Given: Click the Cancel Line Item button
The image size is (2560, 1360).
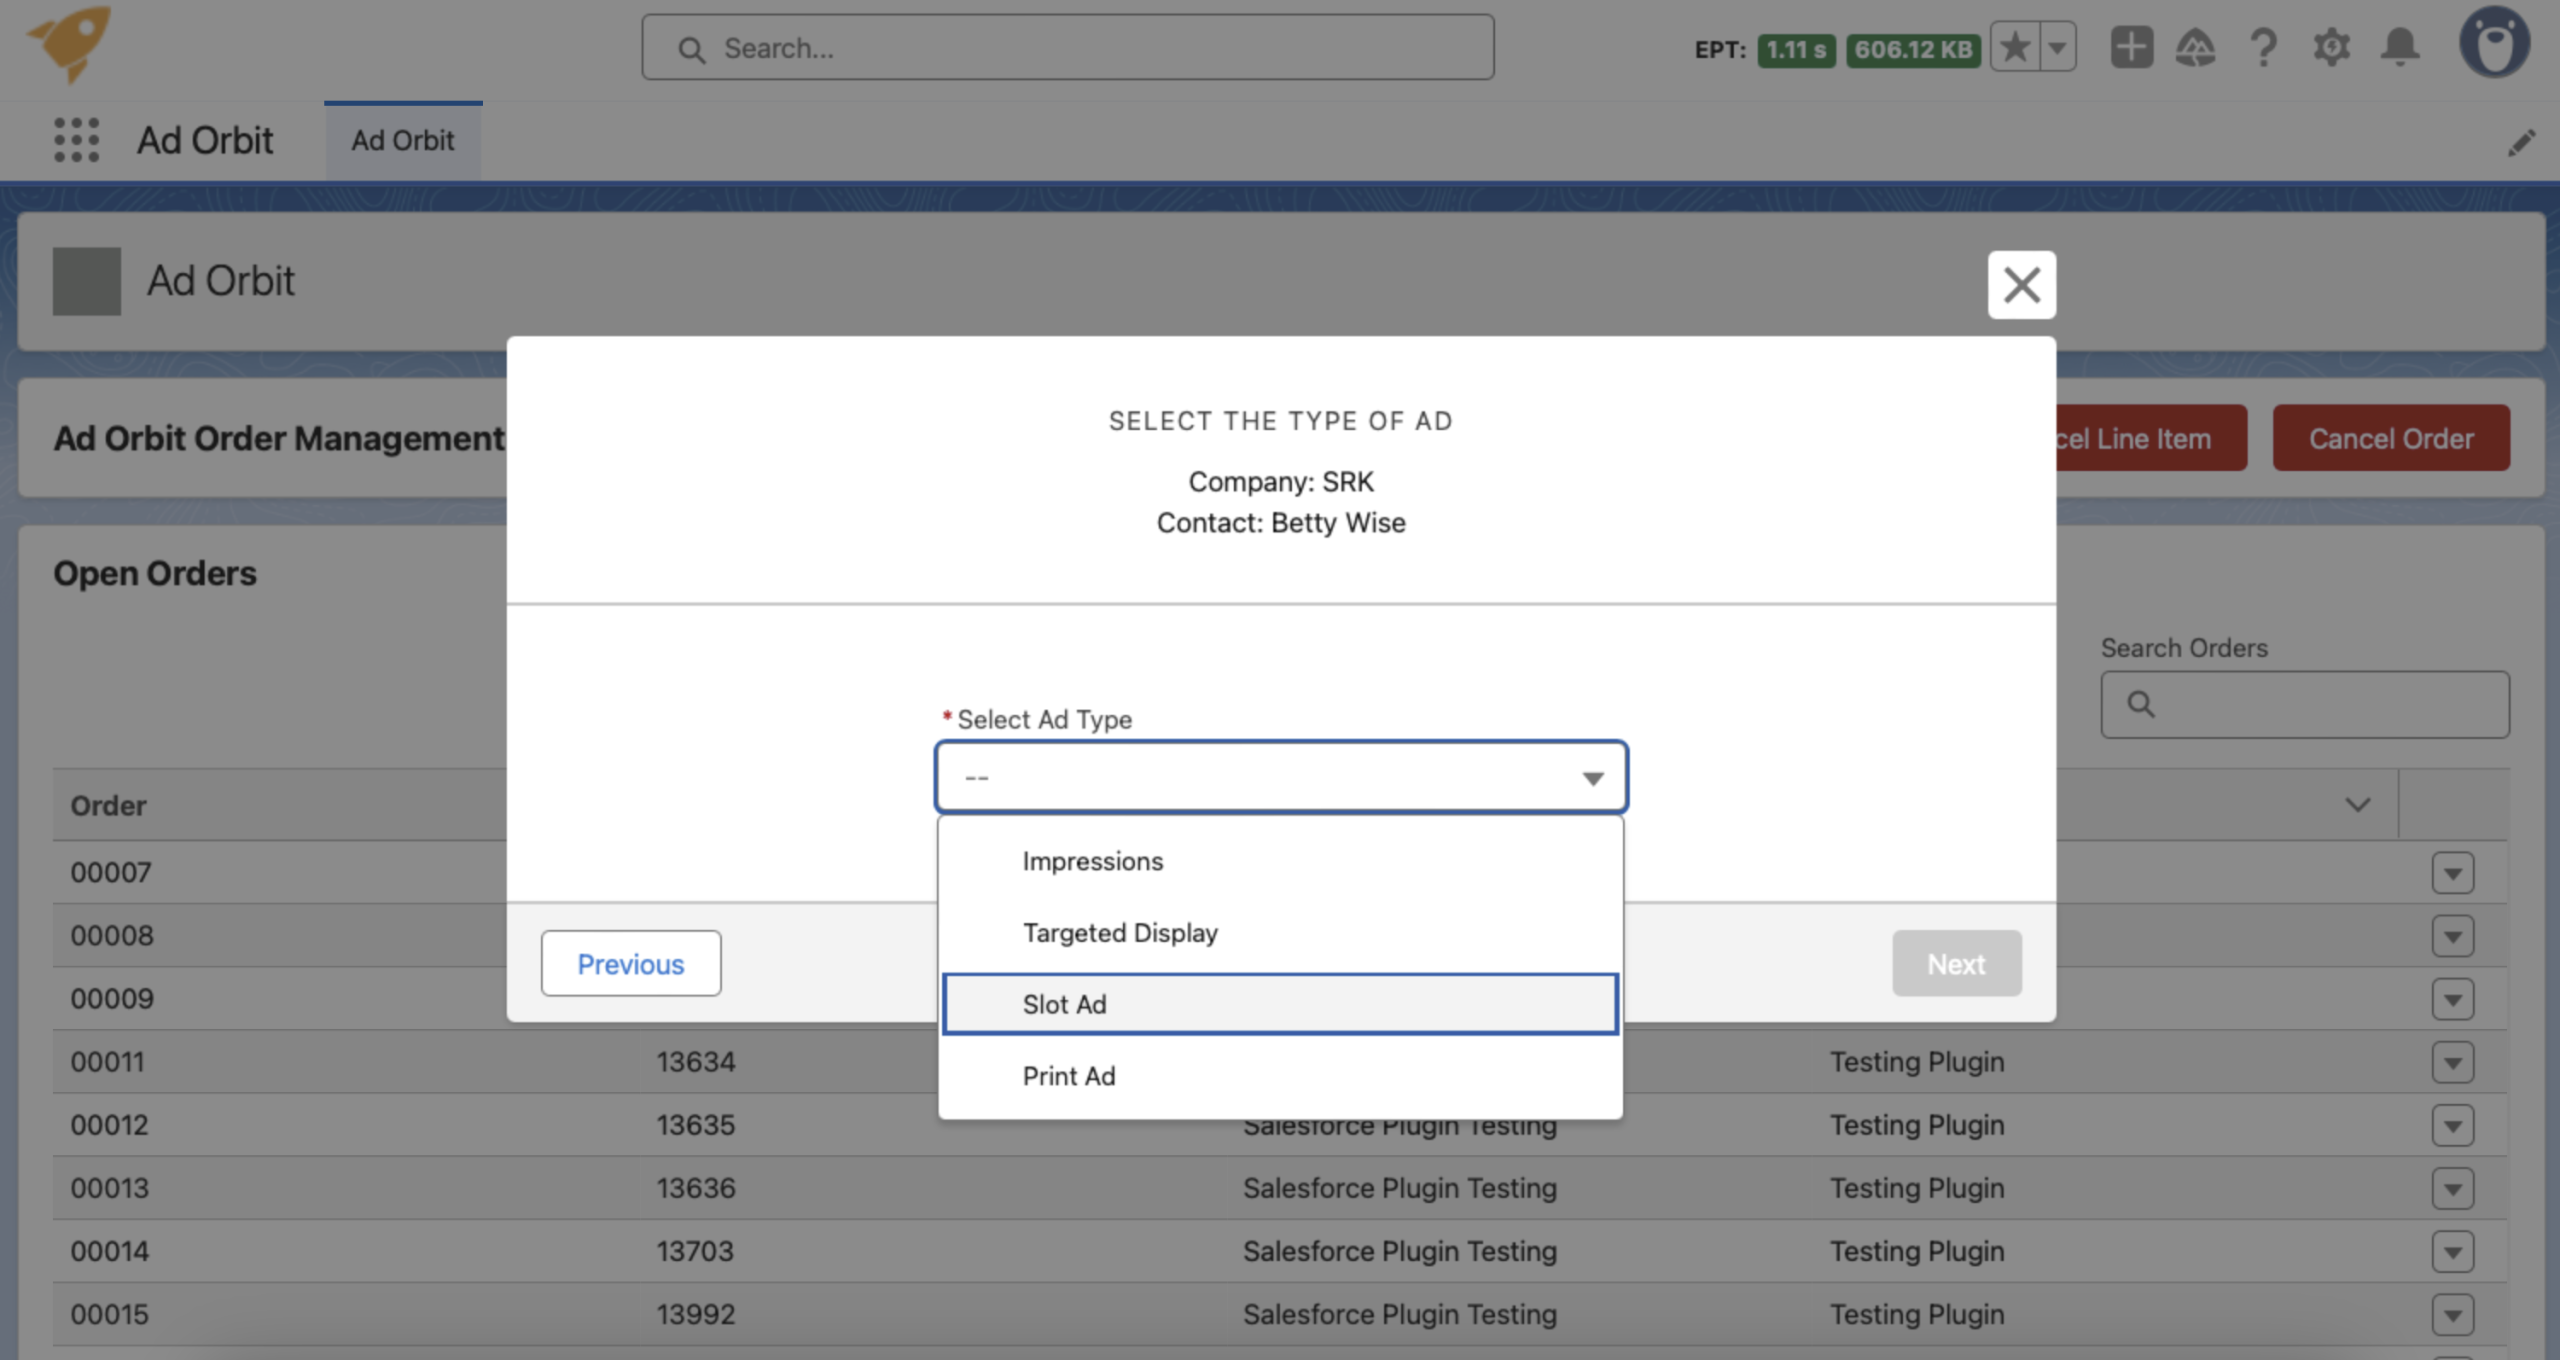Looking at the screenshot, I should [2150, 438].
